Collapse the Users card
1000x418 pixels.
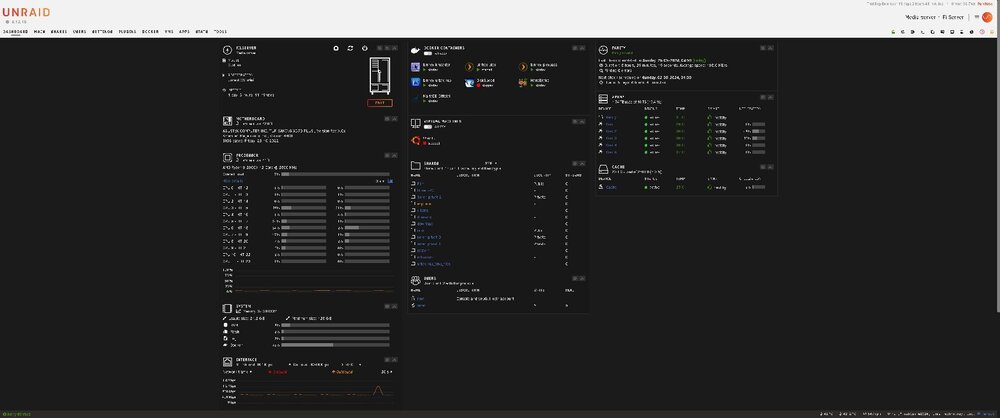tap(582, 278)
